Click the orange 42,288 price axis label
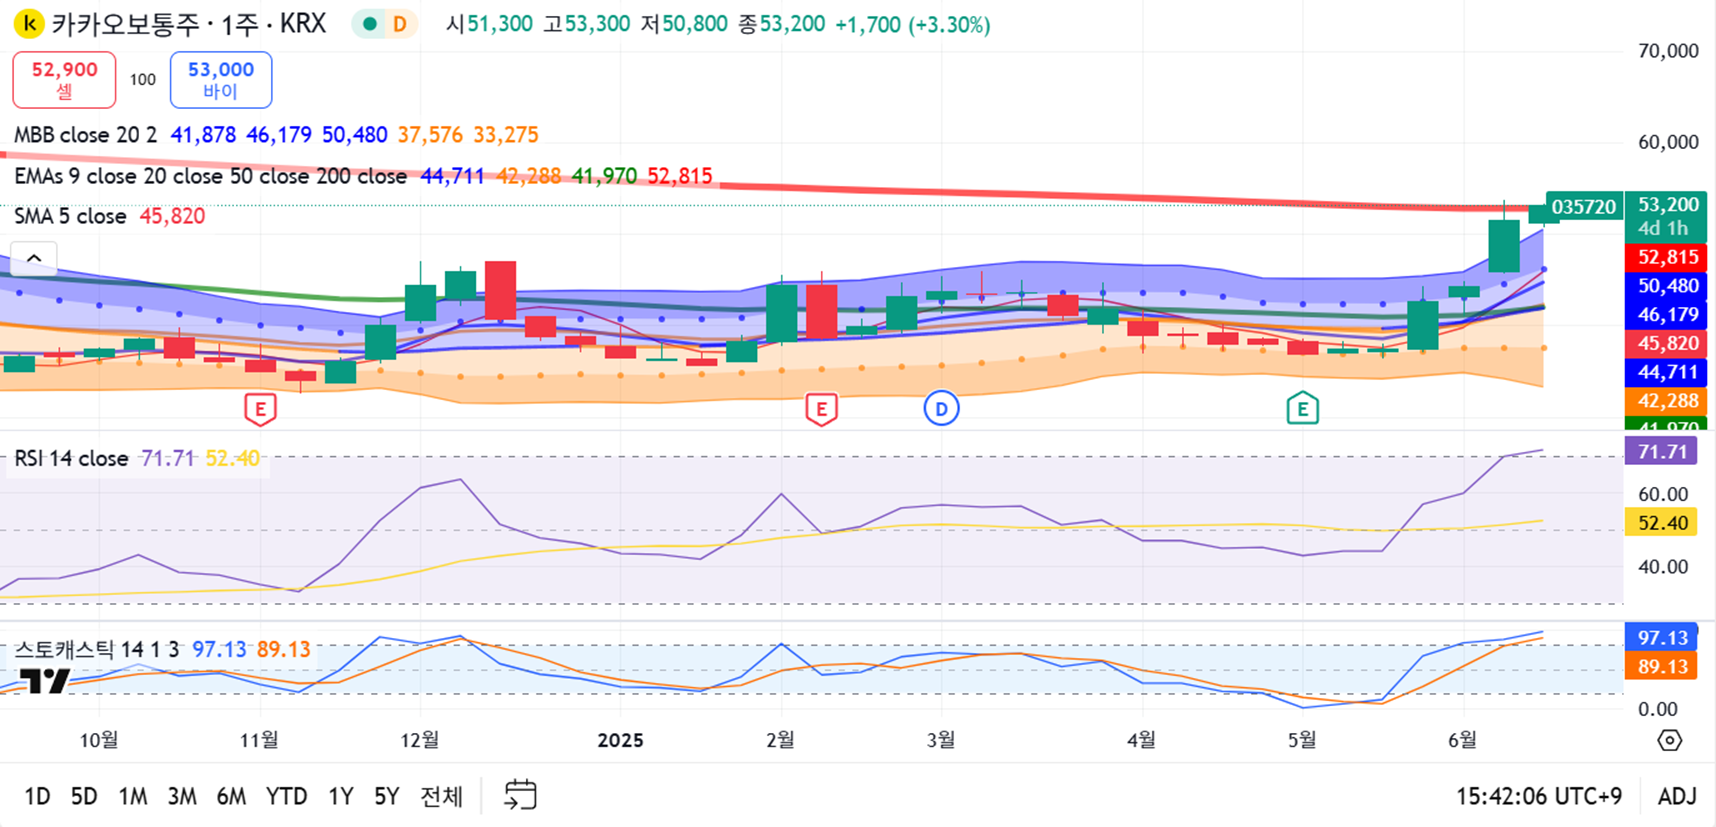This screenshot has width=1716, height=827. (1666, 401)
